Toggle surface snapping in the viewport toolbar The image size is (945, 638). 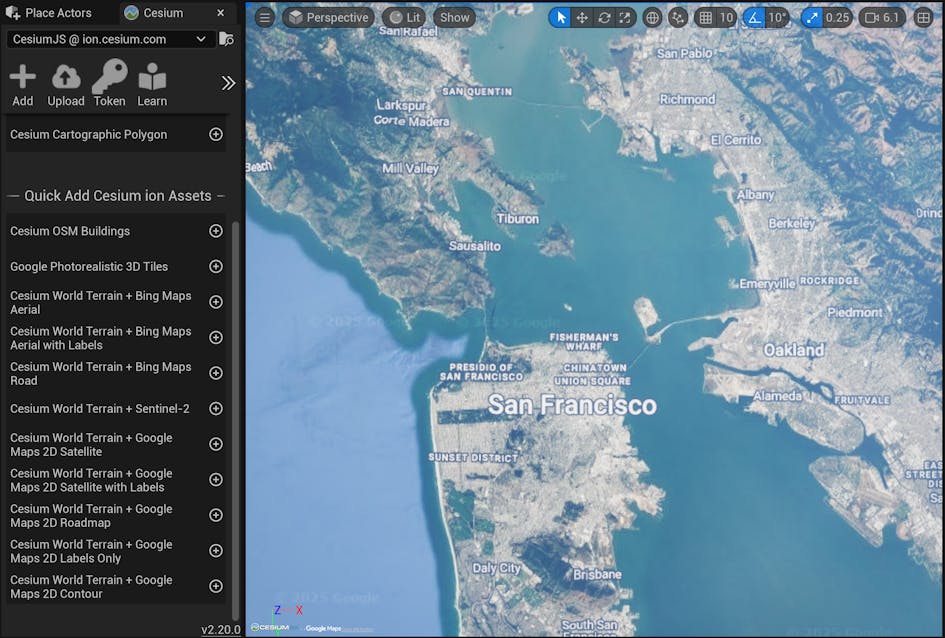pos(679,17)
